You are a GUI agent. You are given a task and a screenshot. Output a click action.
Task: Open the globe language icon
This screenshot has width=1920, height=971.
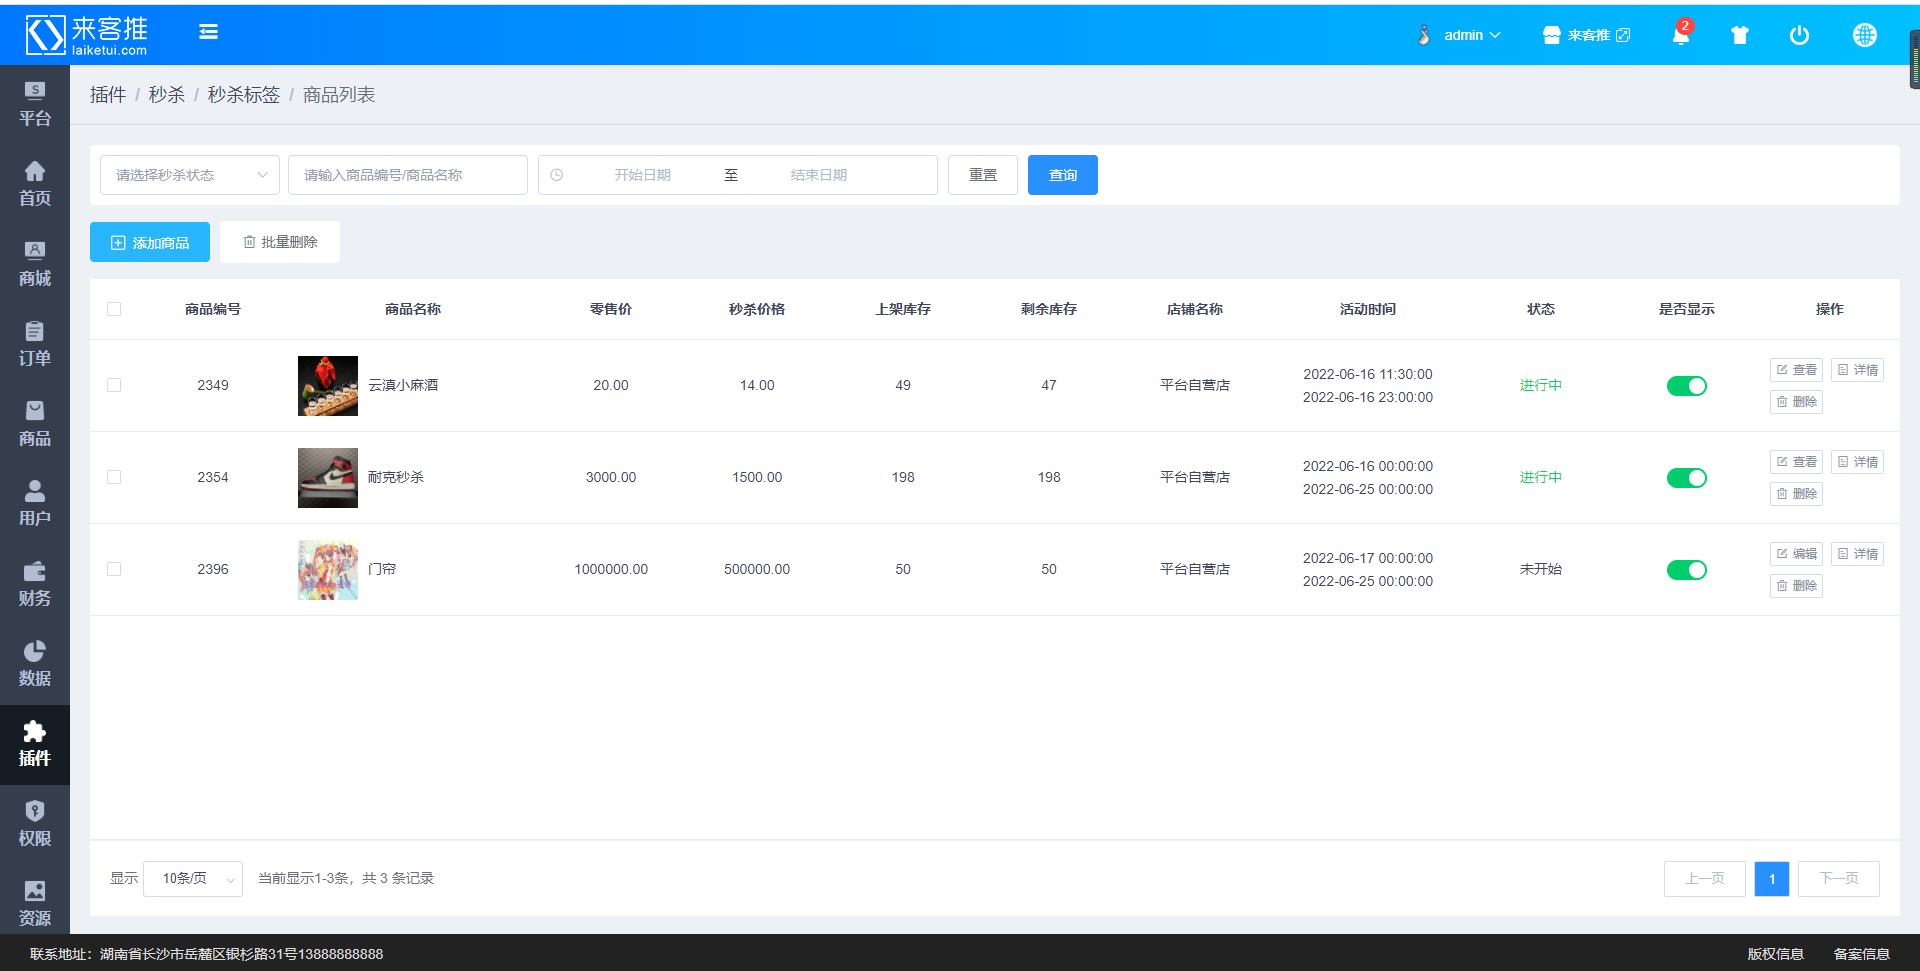click(x=1864, y=35)
